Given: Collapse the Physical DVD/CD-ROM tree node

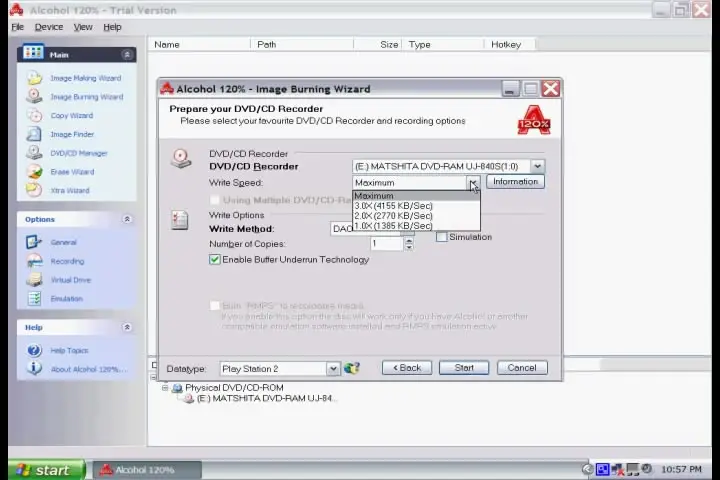Looking at the screenshot, I should coord(165,388).
